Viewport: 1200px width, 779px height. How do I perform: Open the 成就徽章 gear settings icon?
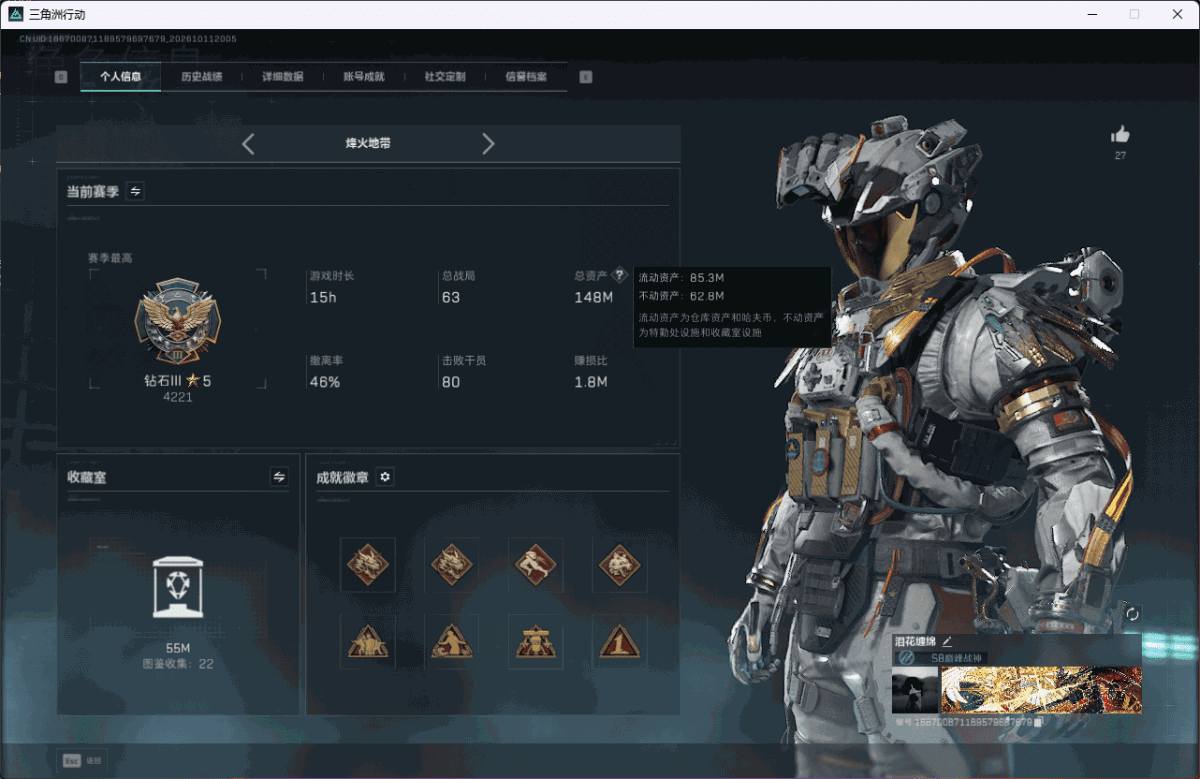coord(385,477)
